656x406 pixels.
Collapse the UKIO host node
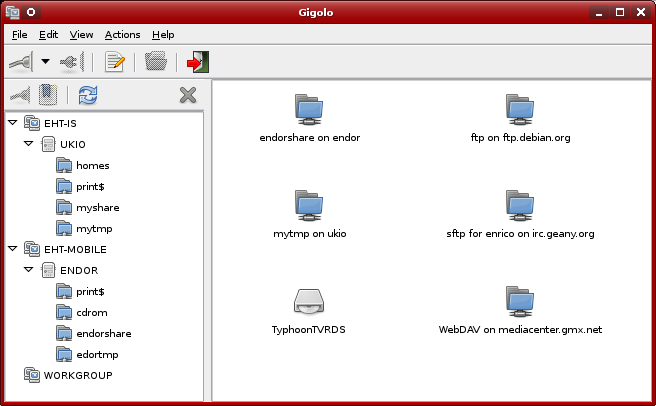pos(29,144)
